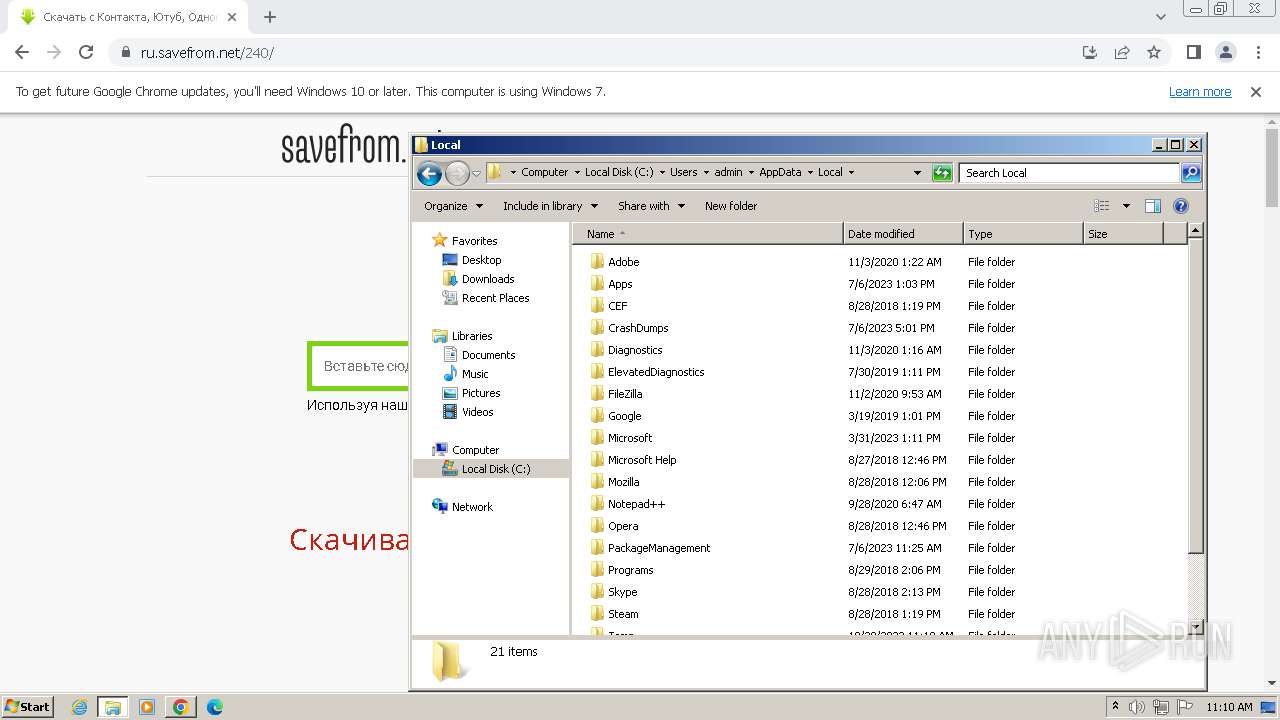Screen dimensions: 1280x720
Task: Open the Start menu
Action: (27, 707)
